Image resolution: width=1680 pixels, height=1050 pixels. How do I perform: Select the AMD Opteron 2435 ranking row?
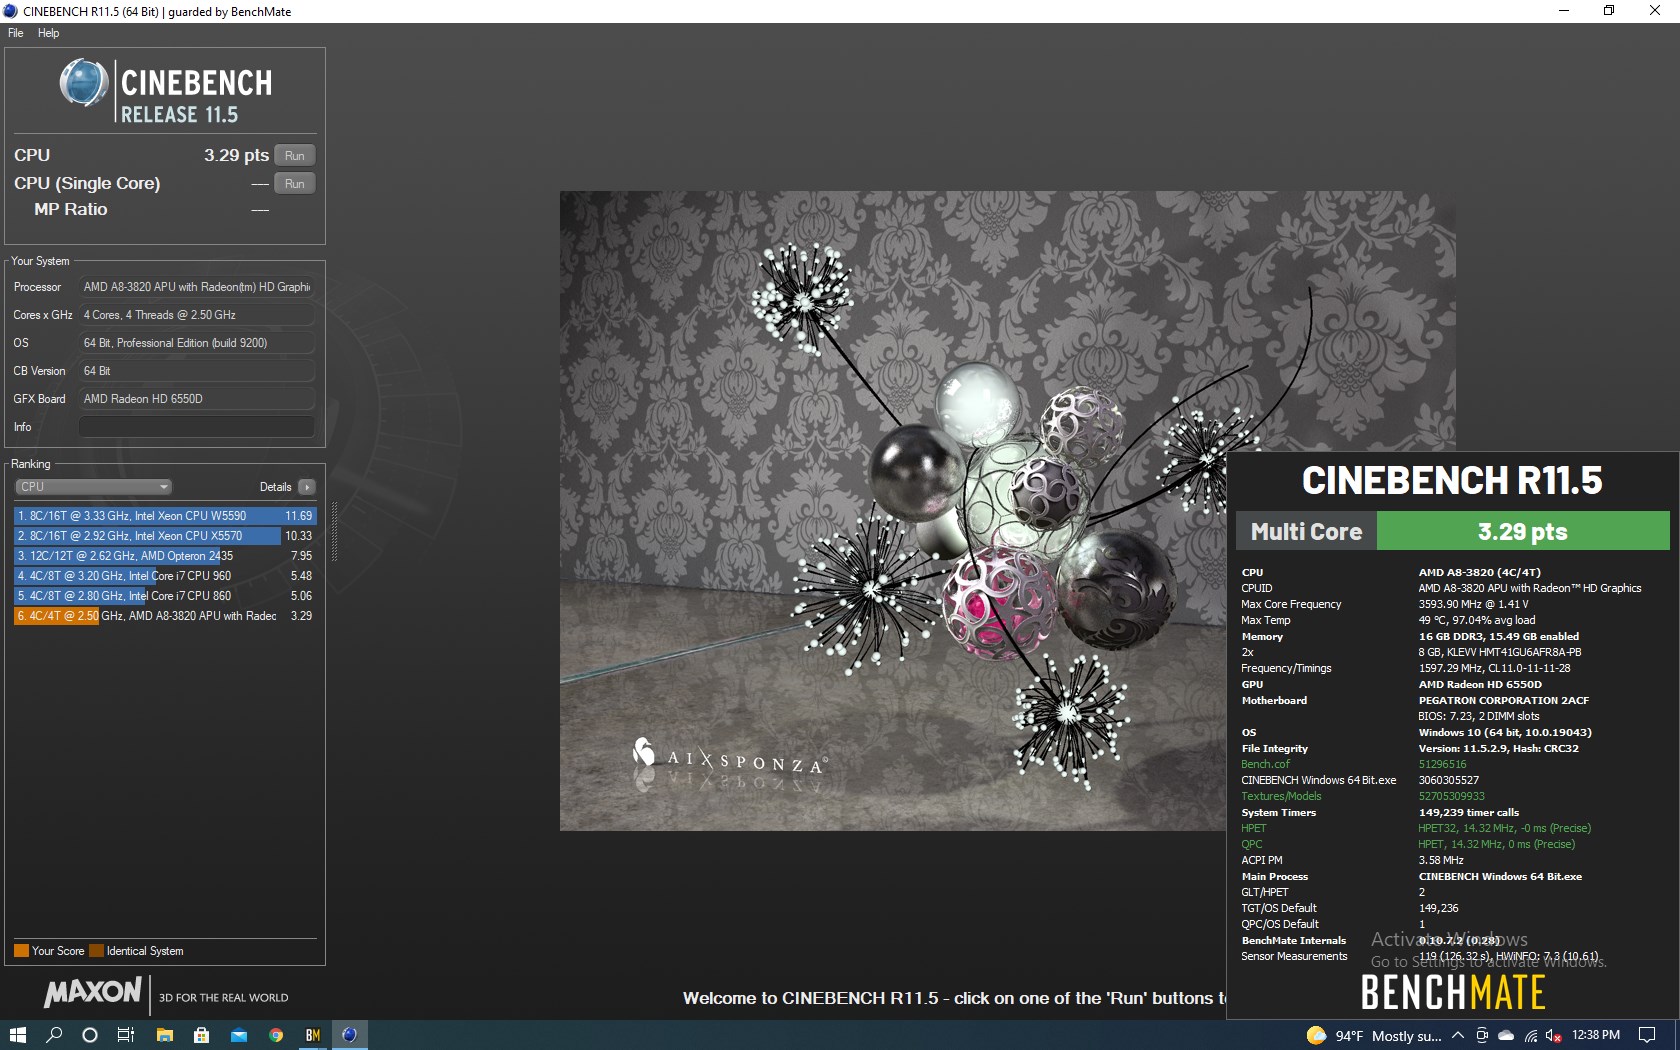[165, 556]
